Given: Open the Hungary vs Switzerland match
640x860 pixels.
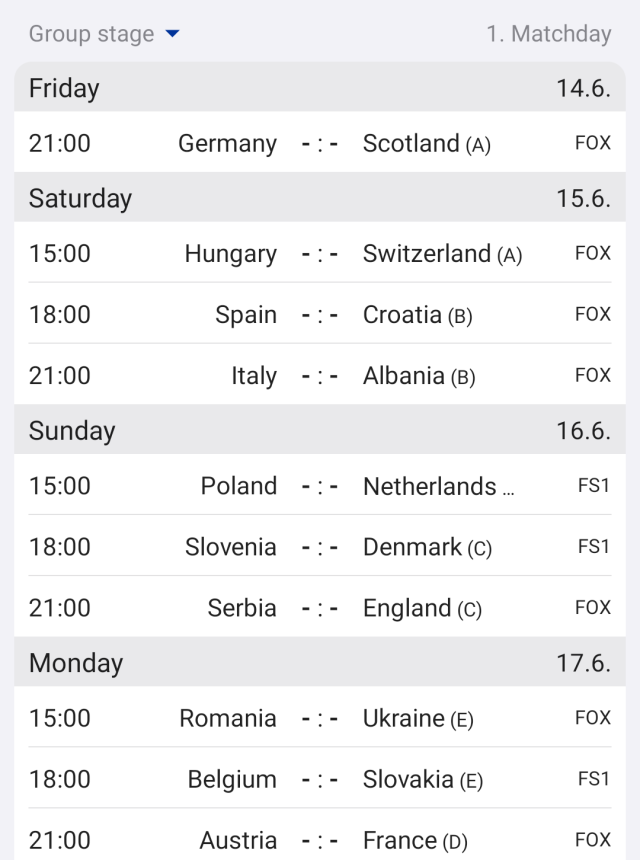Looking at the screenshot, I should 320,254.
